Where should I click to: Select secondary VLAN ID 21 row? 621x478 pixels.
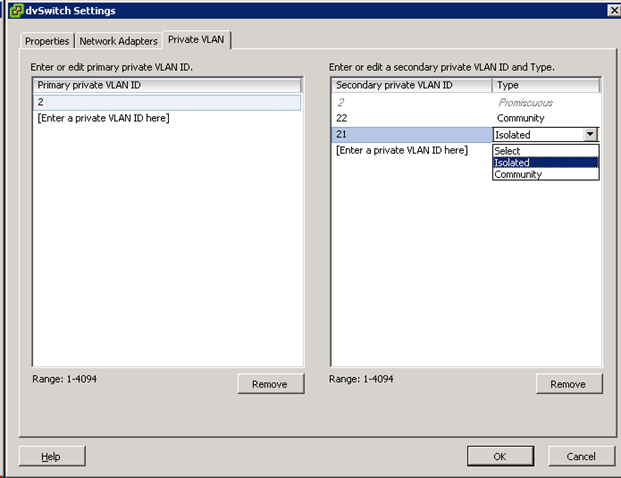click(410, 134)
